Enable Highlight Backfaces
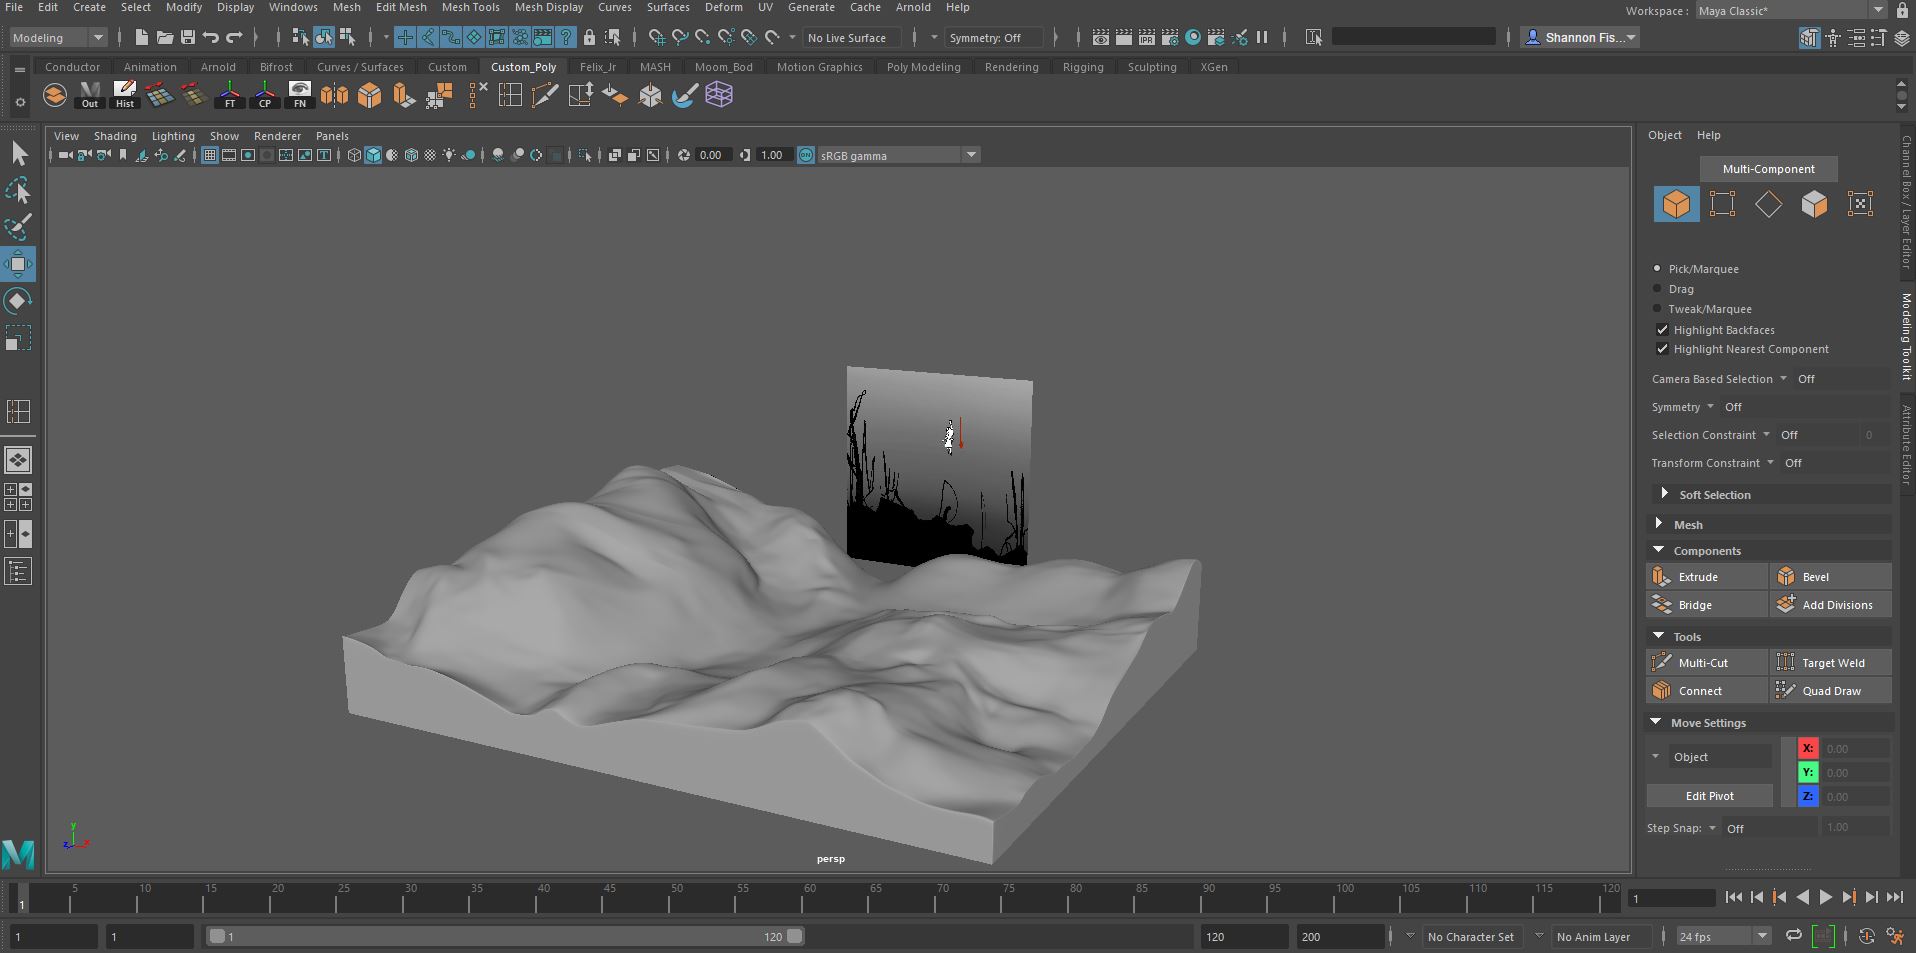 [x=1663, y=330]
